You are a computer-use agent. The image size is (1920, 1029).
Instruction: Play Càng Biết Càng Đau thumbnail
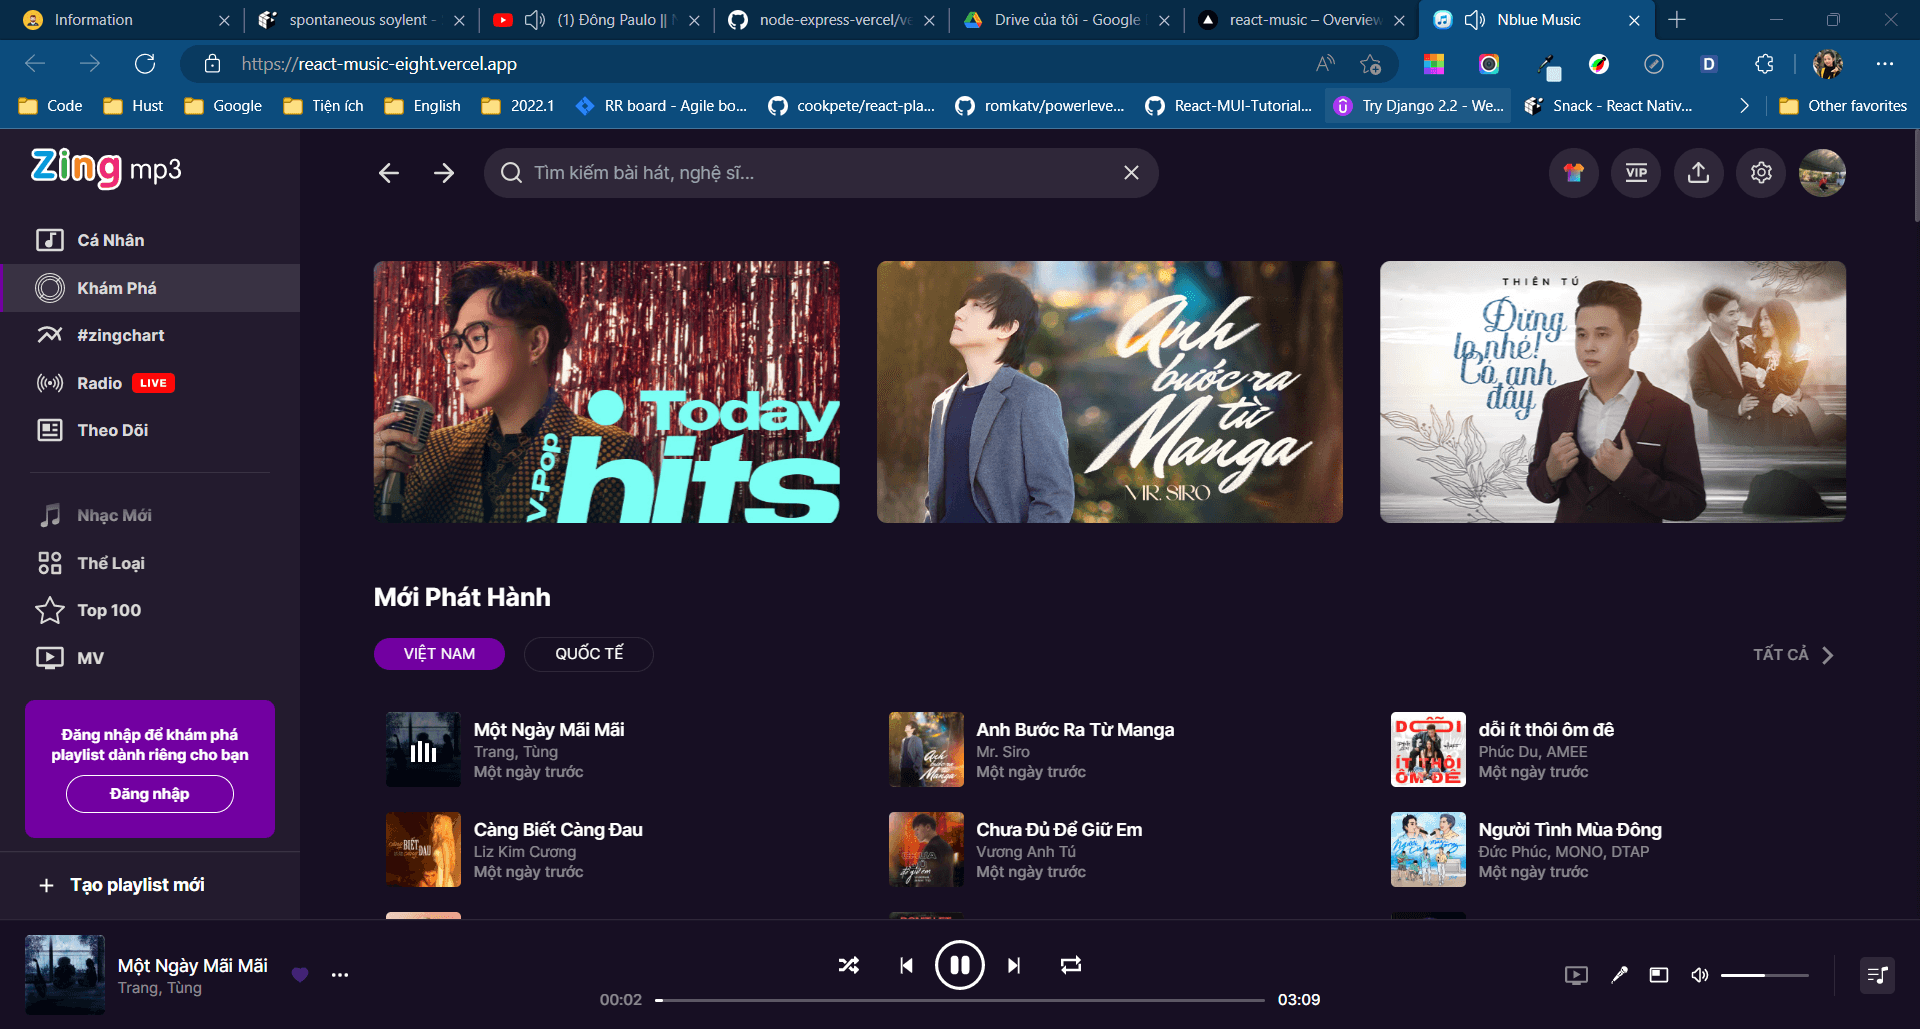coord(424,850)
